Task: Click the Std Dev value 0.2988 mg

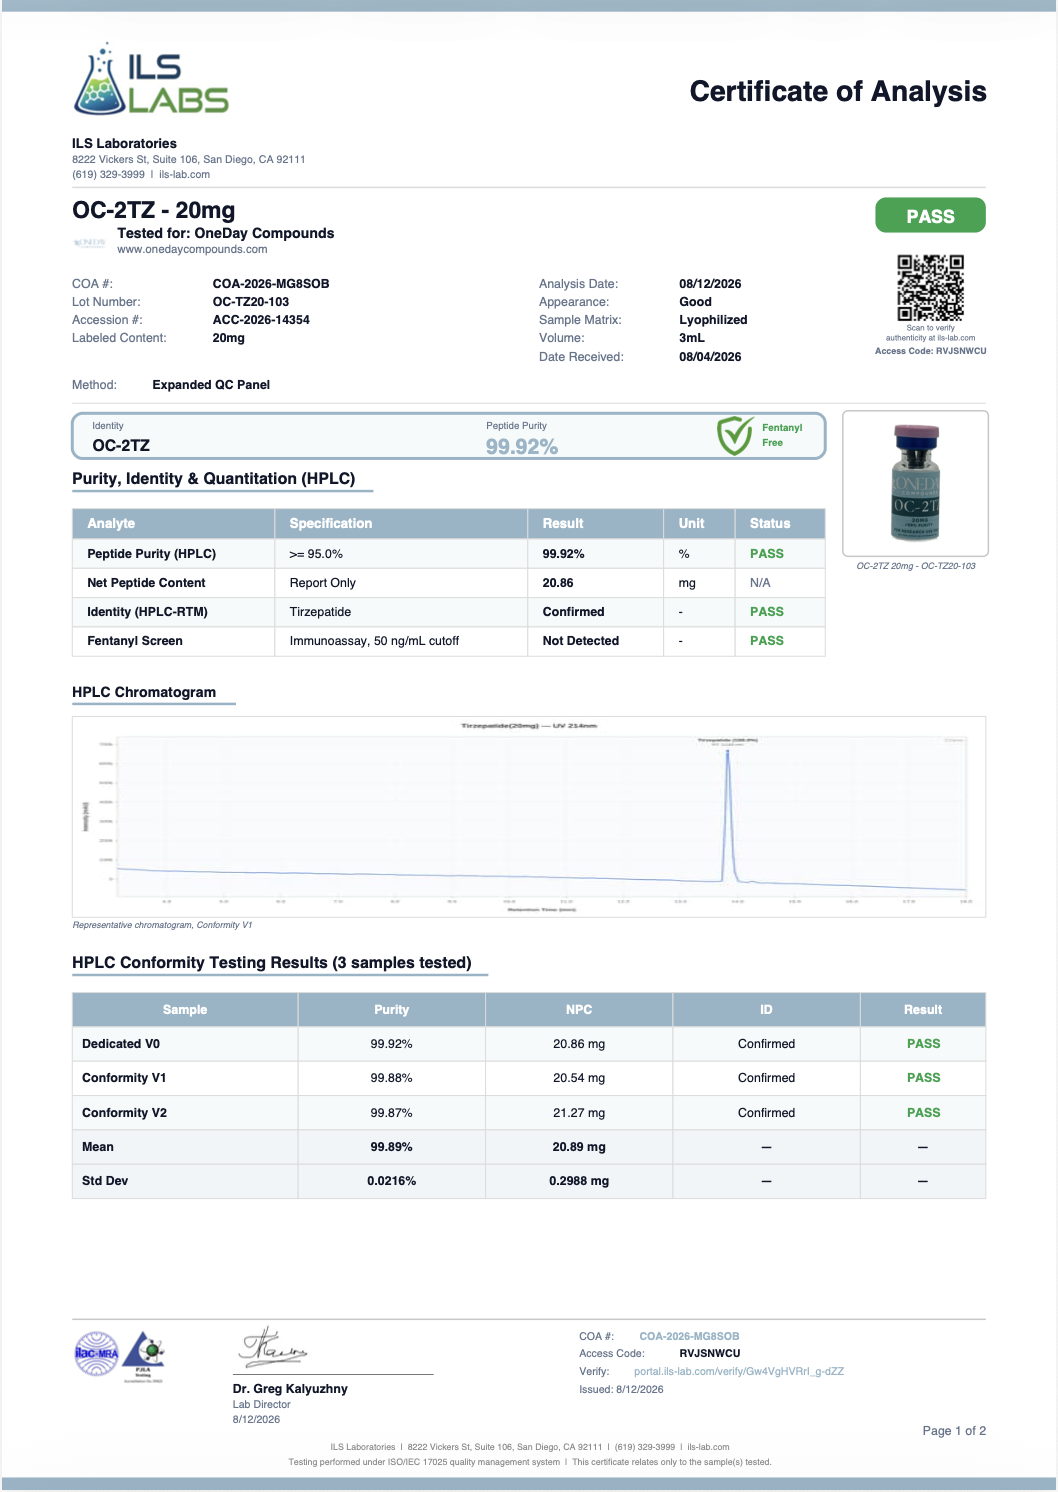Action: pyautogui.click(x=579, y=1181)
